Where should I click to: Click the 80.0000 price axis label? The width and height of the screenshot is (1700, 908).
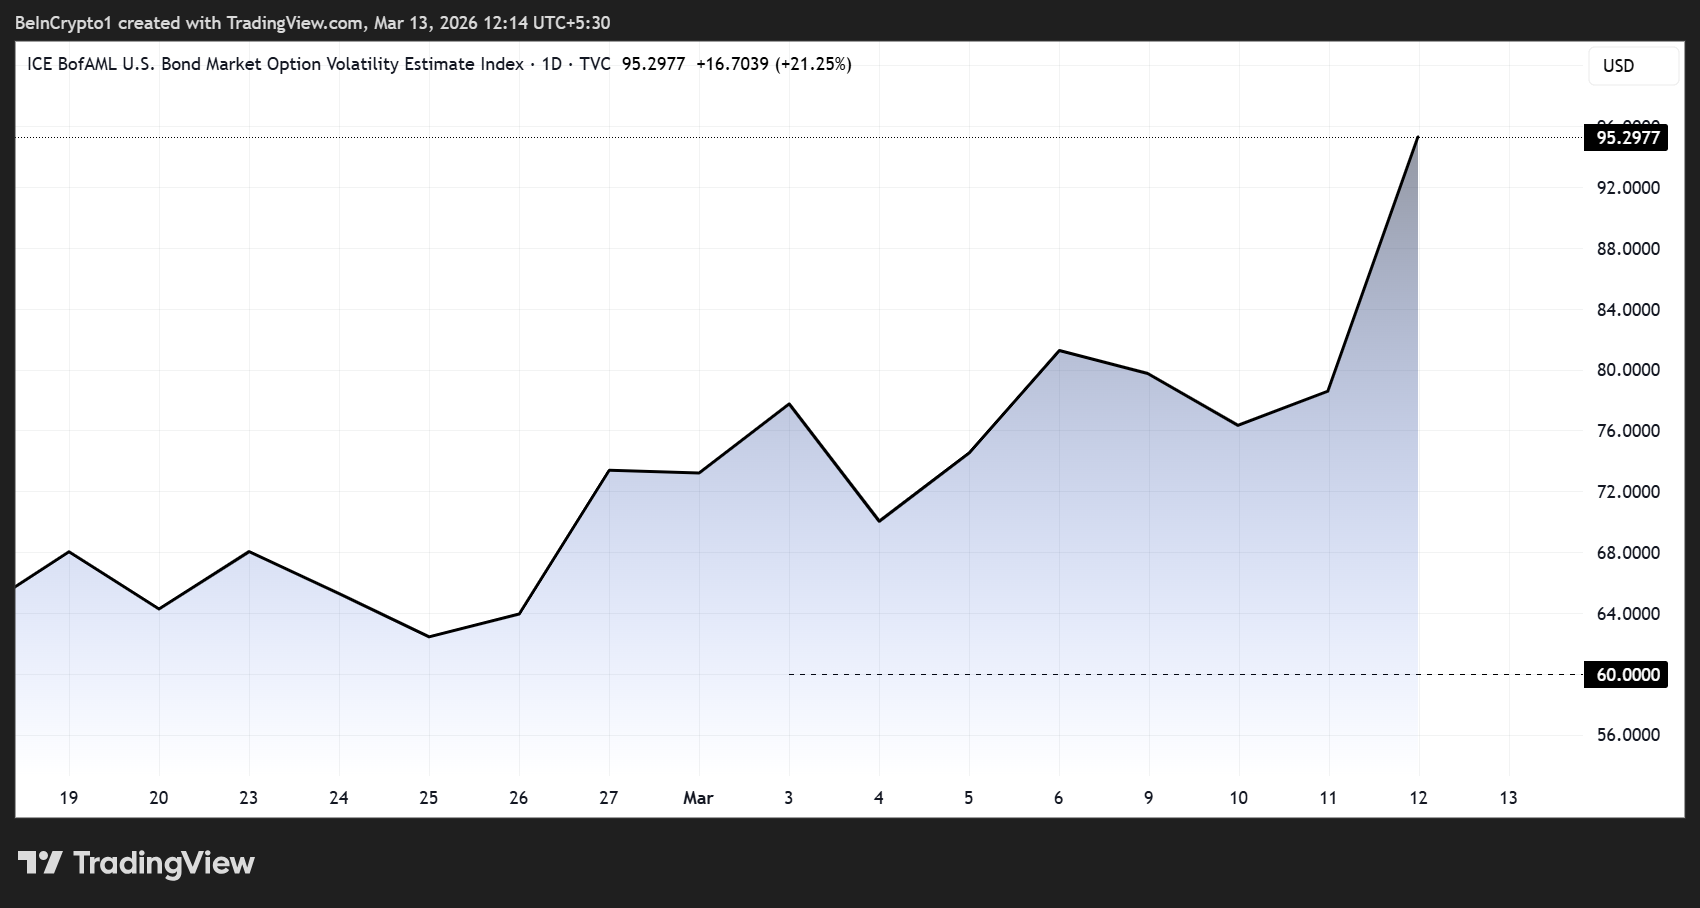click(1628, 370)
